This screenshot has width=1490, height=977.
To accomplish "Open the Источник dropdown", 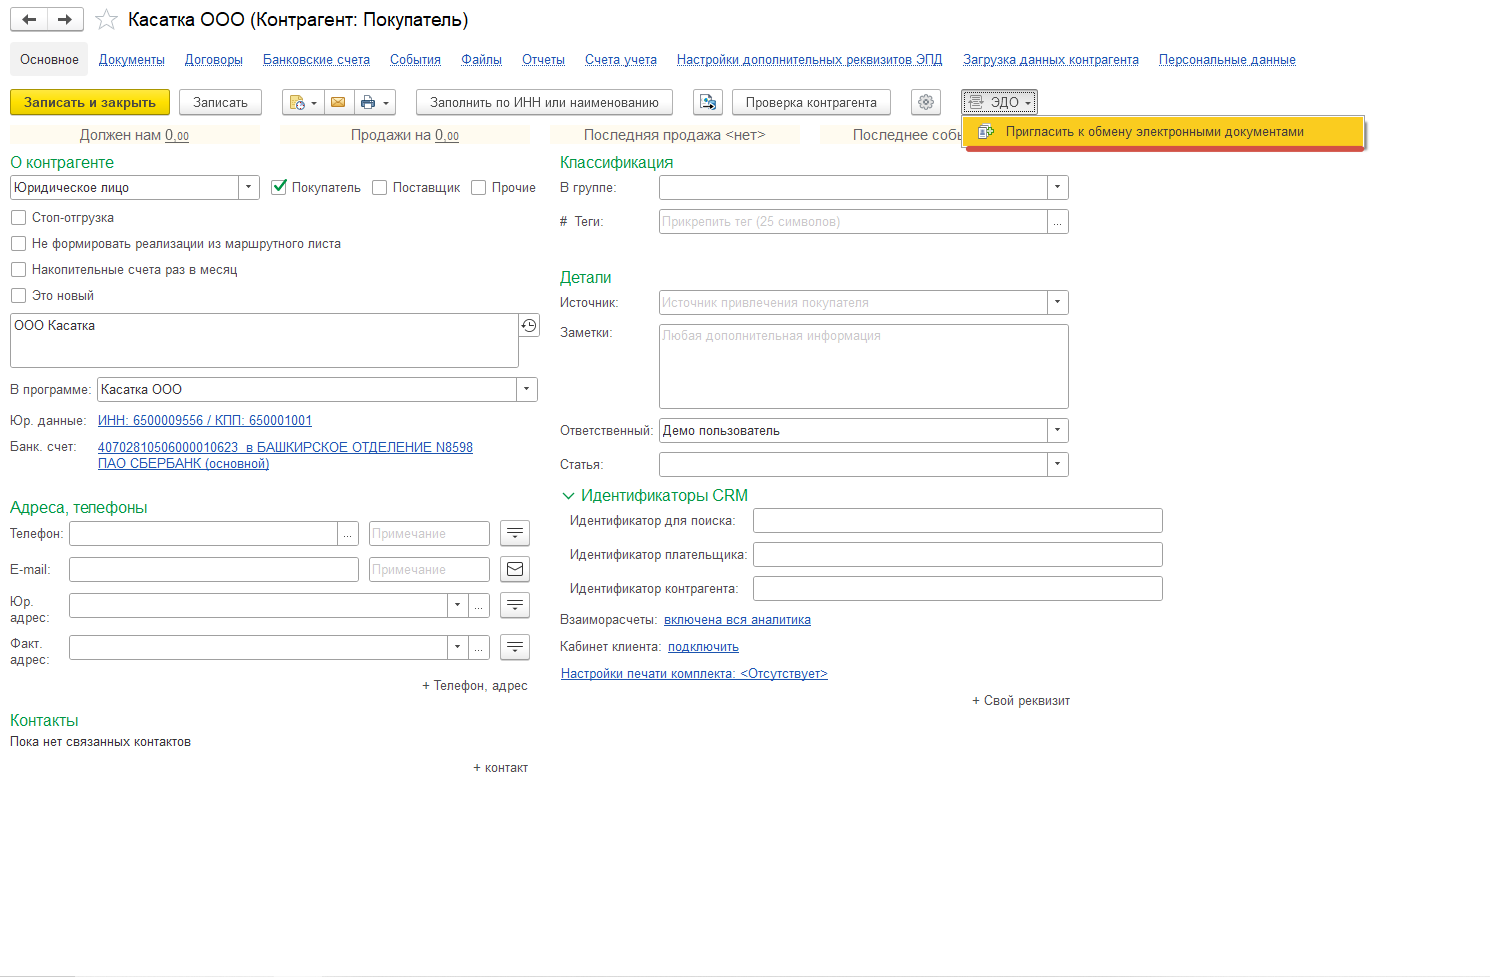I will 1058,303.
